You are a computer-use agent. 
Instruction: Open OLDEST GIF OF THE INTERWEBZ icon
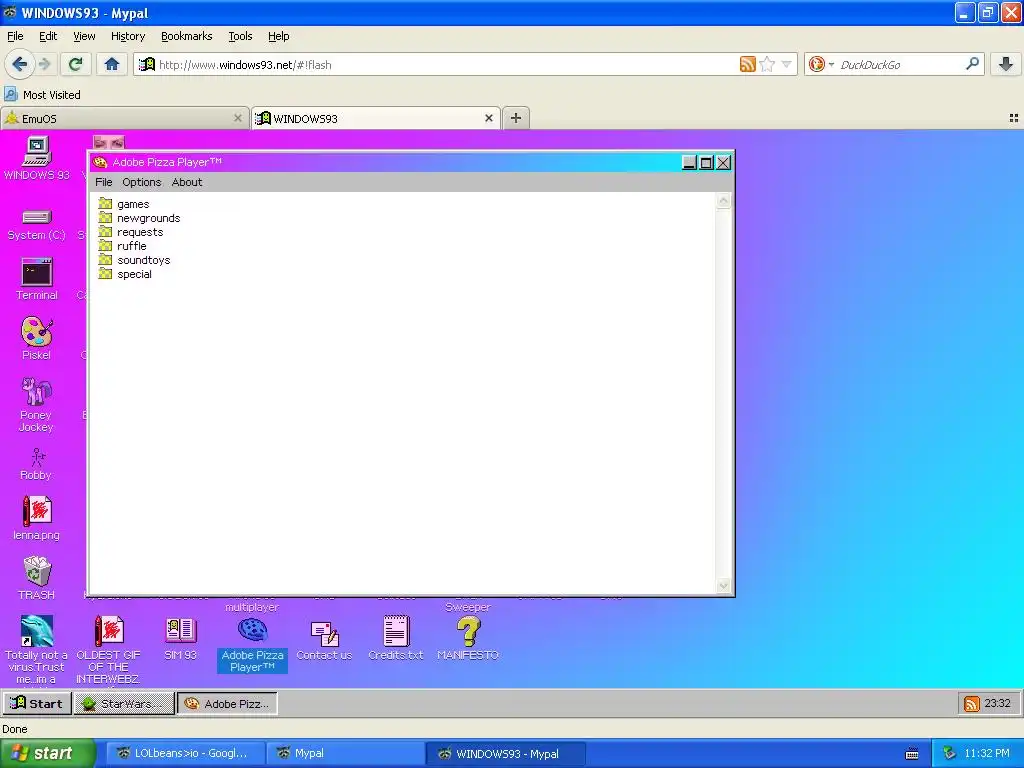[108, 649]
